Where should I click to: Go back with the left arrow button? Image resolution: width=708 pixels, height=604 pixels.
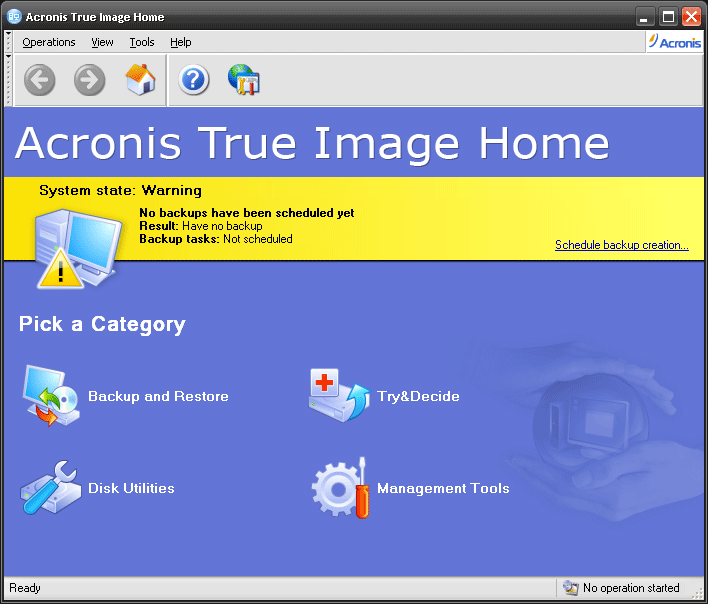(x=40, y=80)
